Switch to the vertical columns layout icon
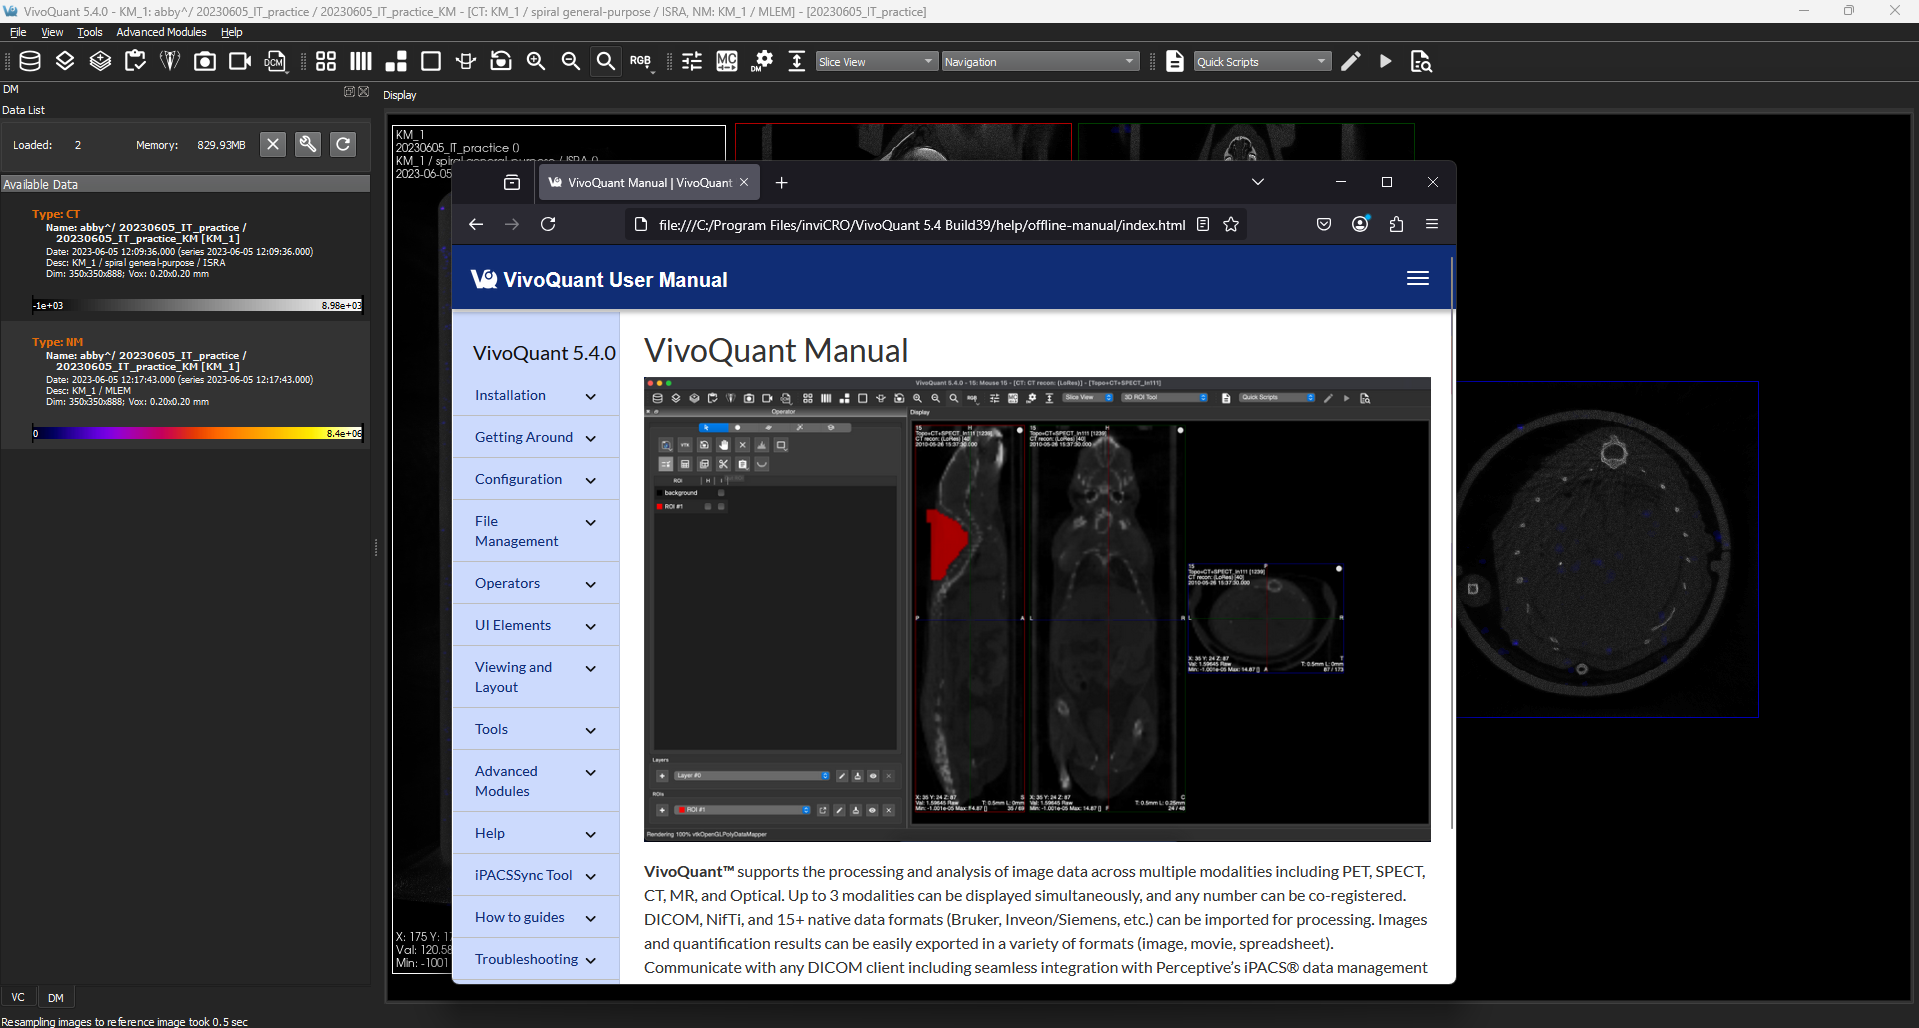The height and width of the screenshot is (1028, 1919). 361,61
